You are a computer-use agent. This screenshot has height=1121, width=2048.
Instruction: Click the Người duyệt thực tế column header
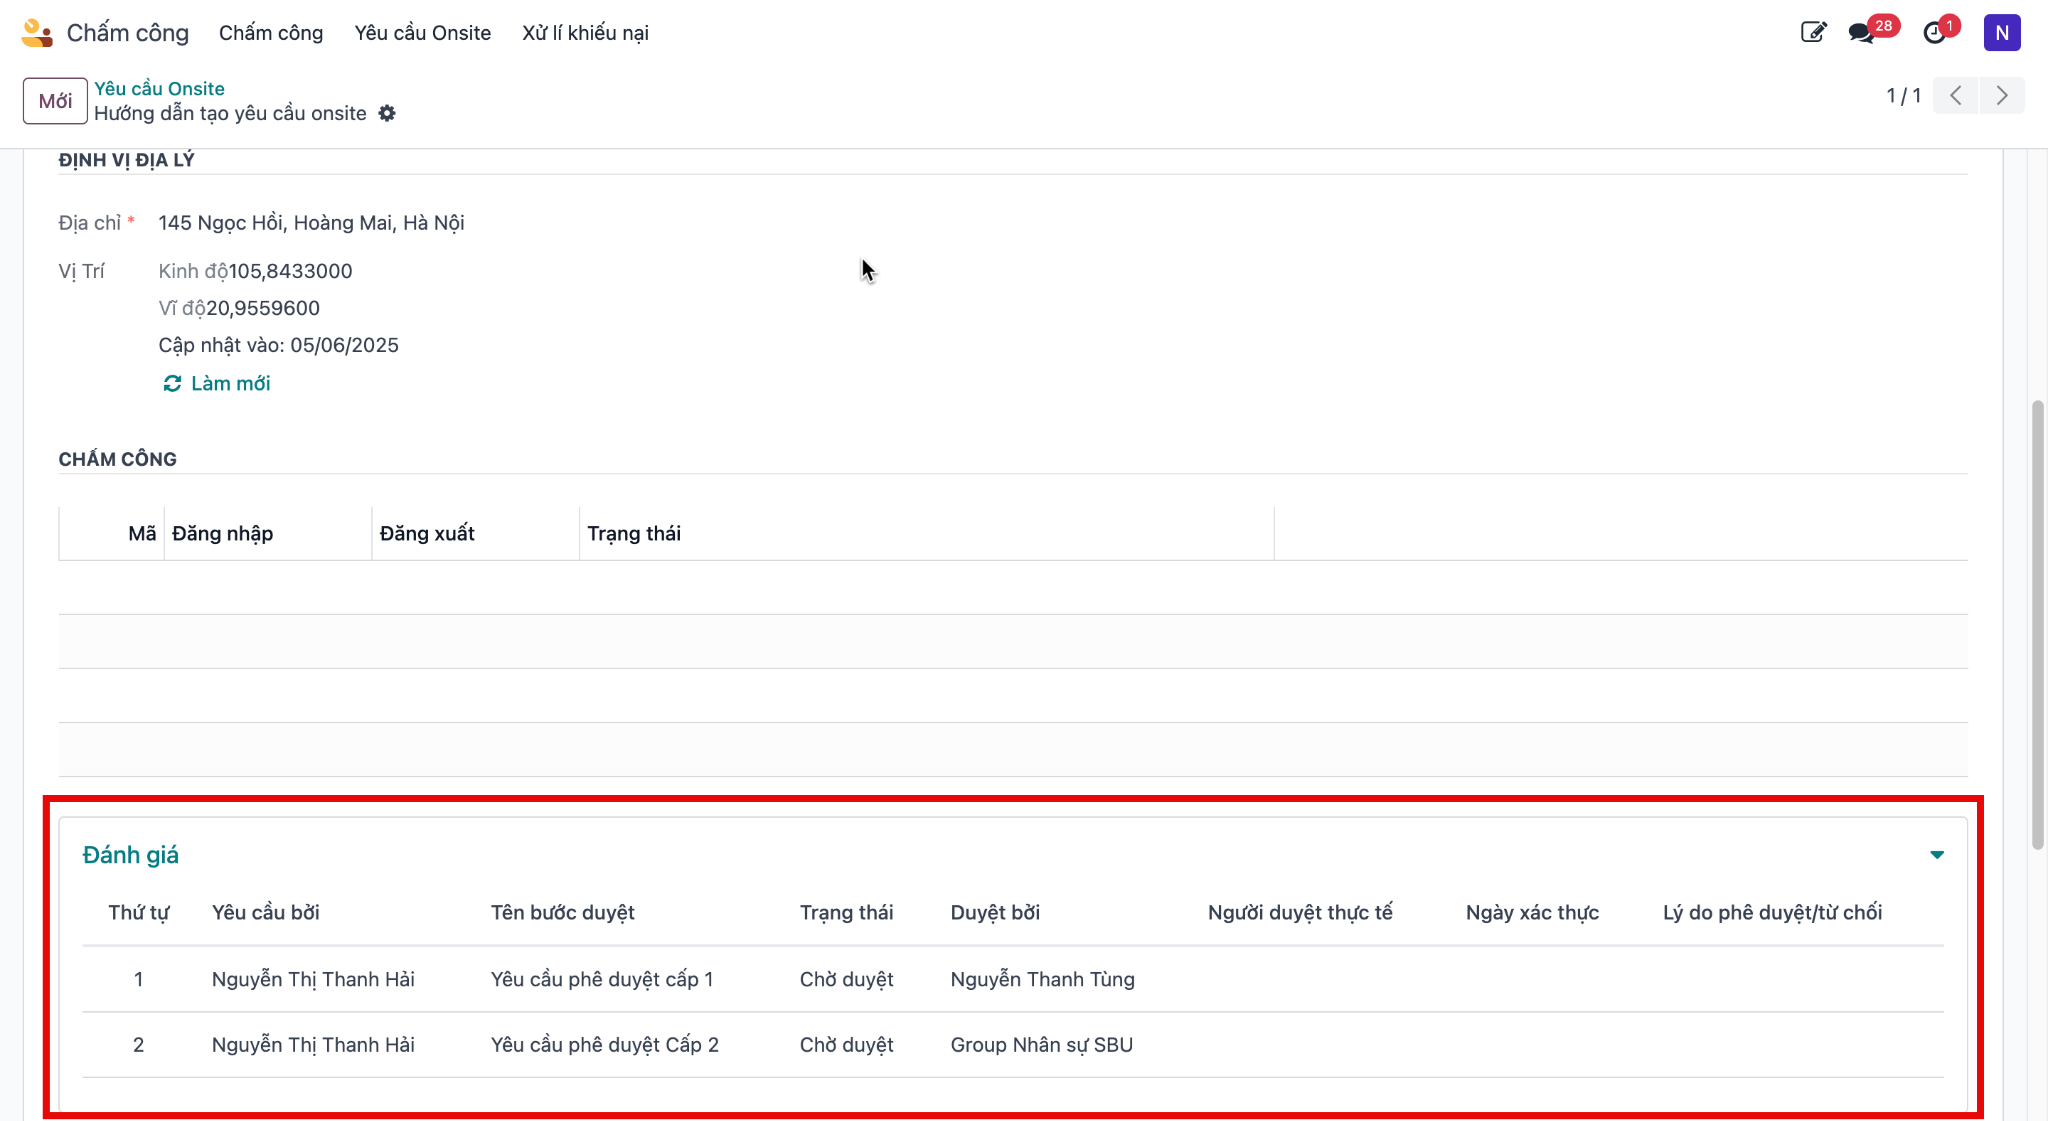click(1300, 913)
